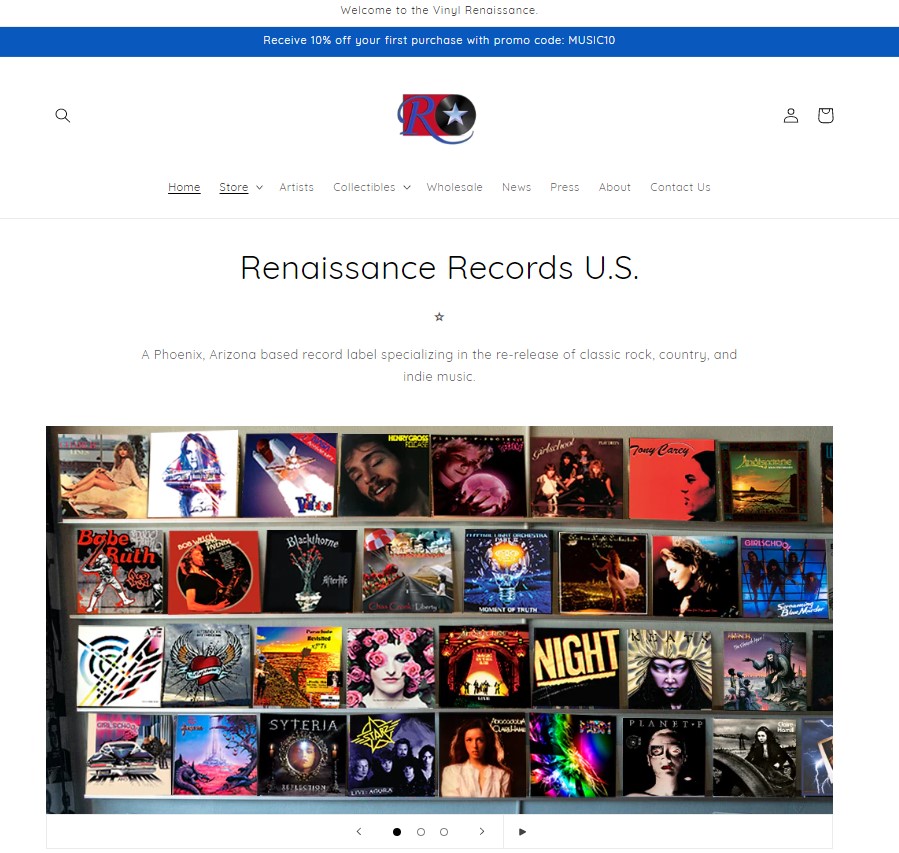Image resolution: width=899 pixels, height=853 pixels.
Task: Click the Welcome to the Vinyl Renaissance text
Action: [439, 10]
